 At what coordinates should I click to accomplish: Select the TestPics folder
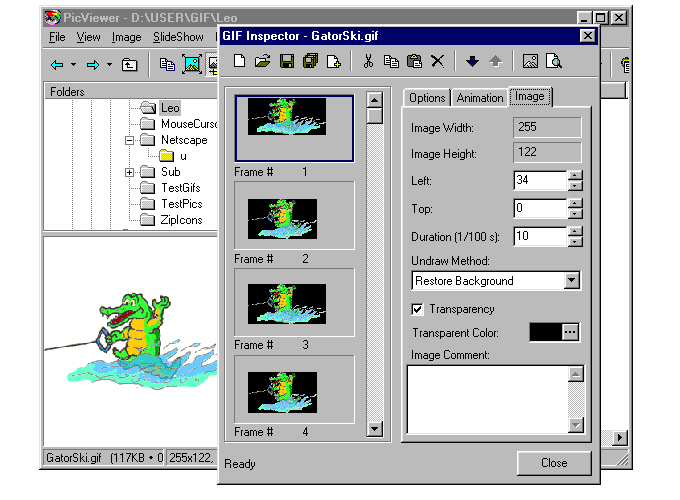[x=172, y=204]
